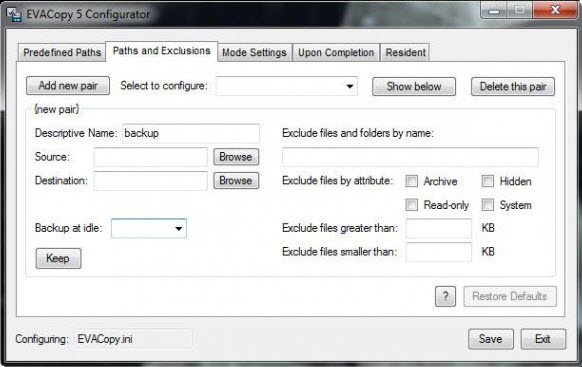
Task: Focus the Descriptive Name field containing backup
Action: tap(191, 133)
